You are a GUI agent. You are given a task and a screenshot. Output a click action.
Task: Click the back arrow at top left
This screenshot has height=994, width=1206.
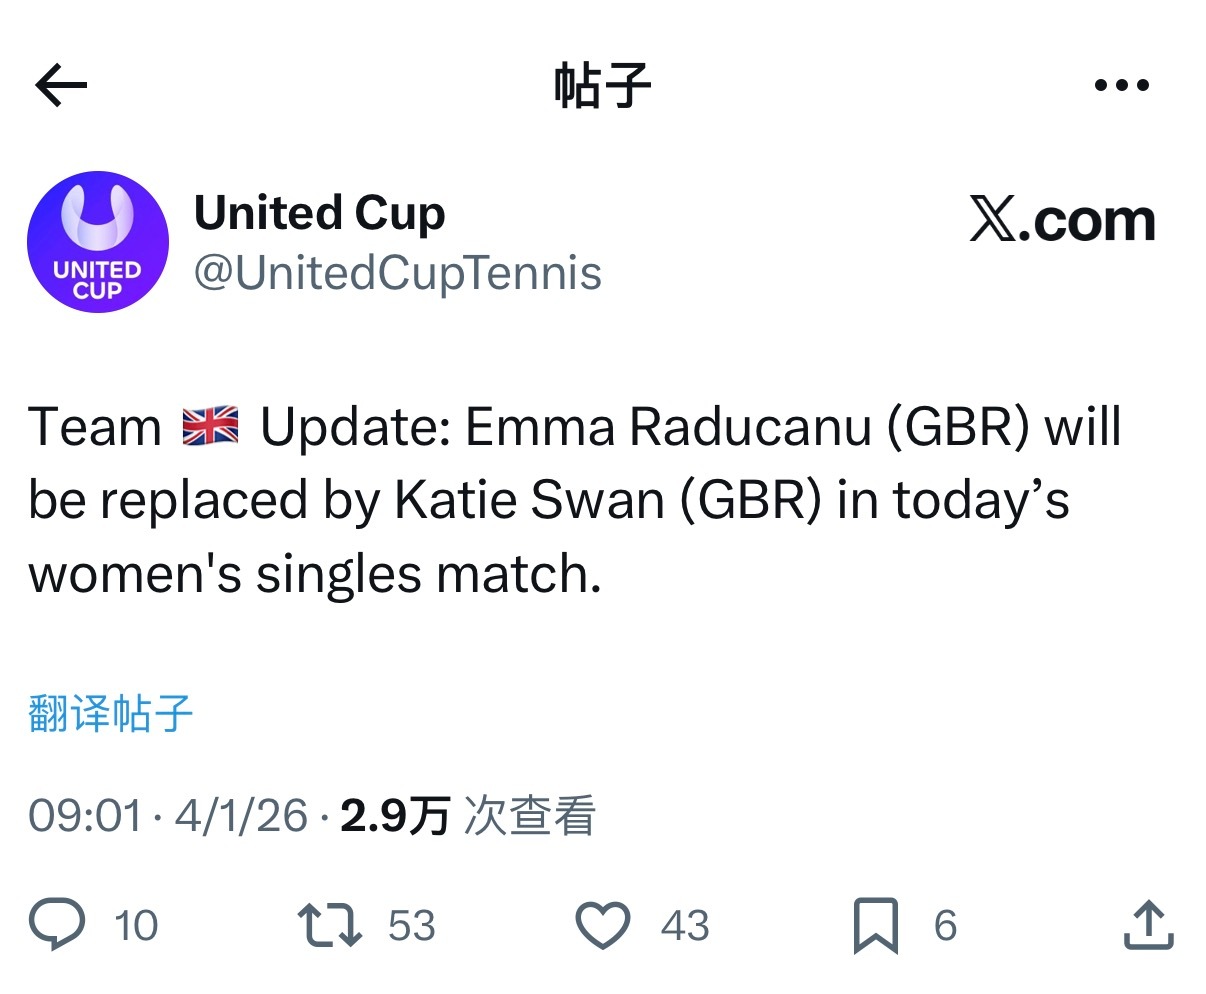[x=60, y=84]
